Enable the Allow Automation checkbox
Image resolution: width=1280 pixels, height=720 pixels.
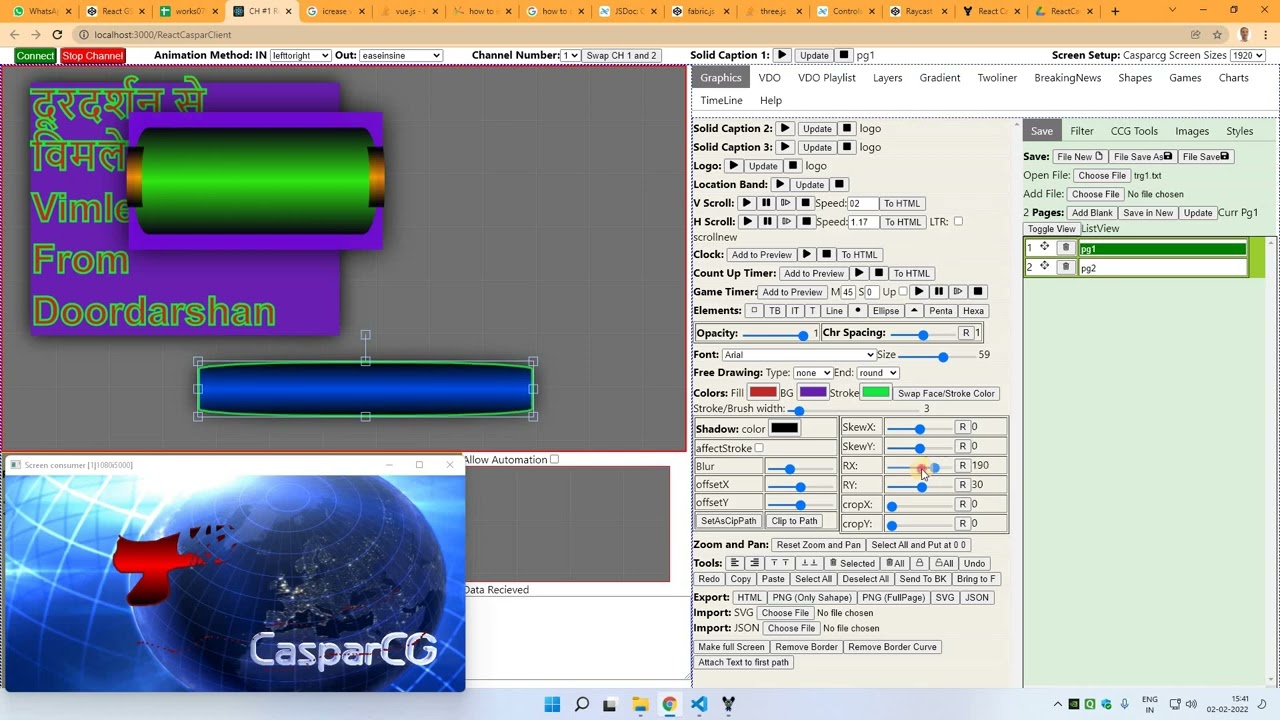click(x=554, y=459)
